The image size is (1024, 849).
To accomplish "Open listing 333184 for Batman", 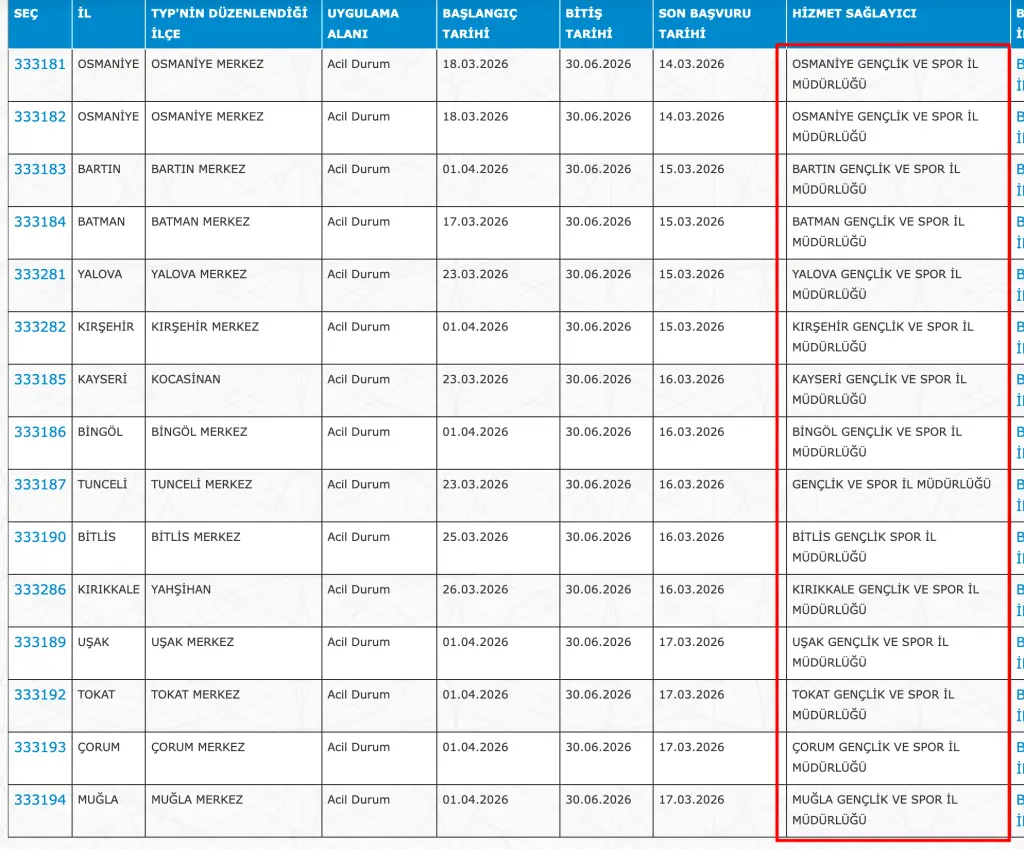I will pyautogui.click(x=40, y=222).
